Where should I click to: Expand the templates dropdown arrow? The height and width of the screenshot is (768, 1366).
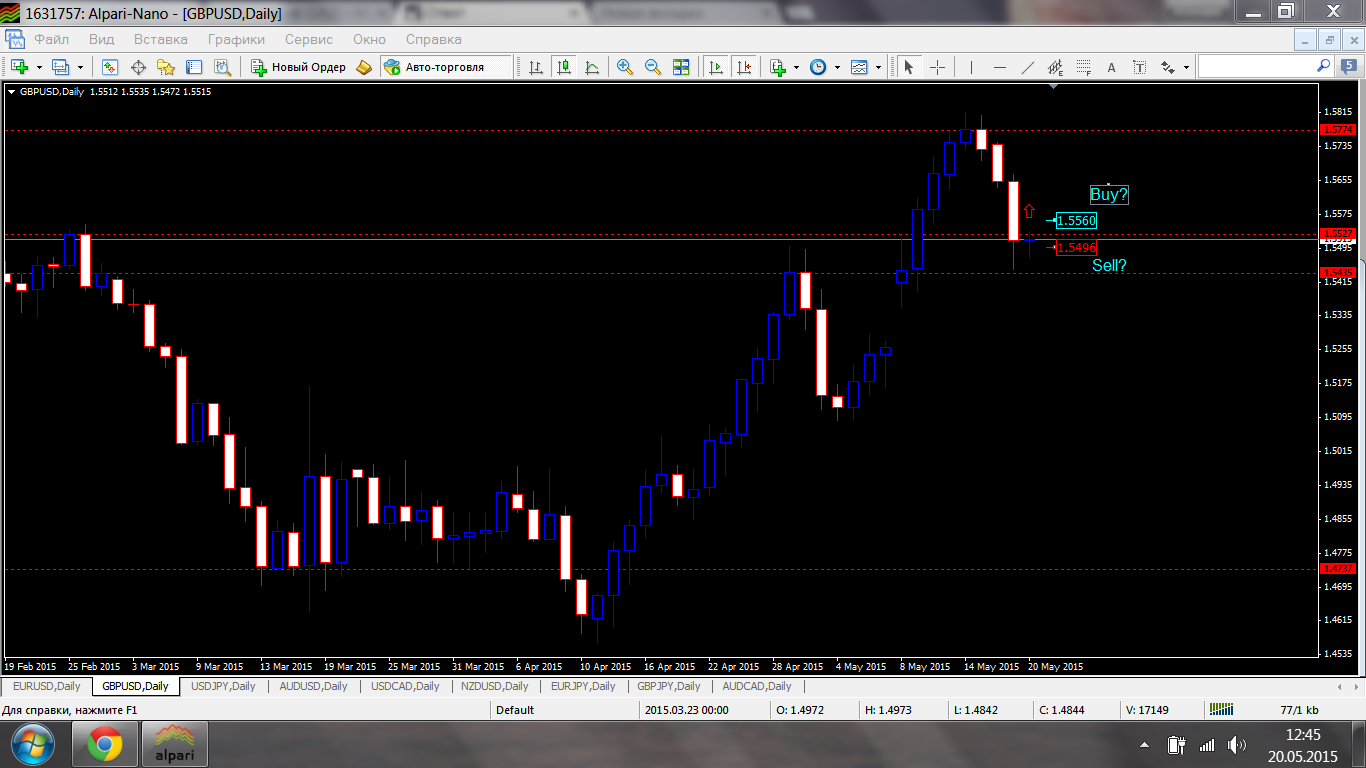click(878, 67)
